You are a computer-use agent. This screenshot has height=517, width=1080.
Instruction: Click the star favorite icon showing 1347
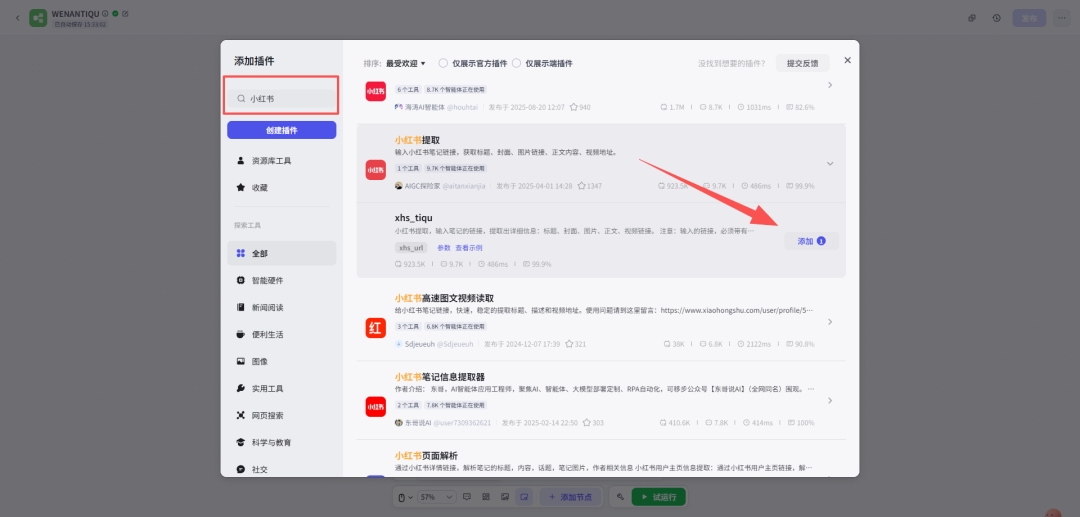tap(581, 186)
